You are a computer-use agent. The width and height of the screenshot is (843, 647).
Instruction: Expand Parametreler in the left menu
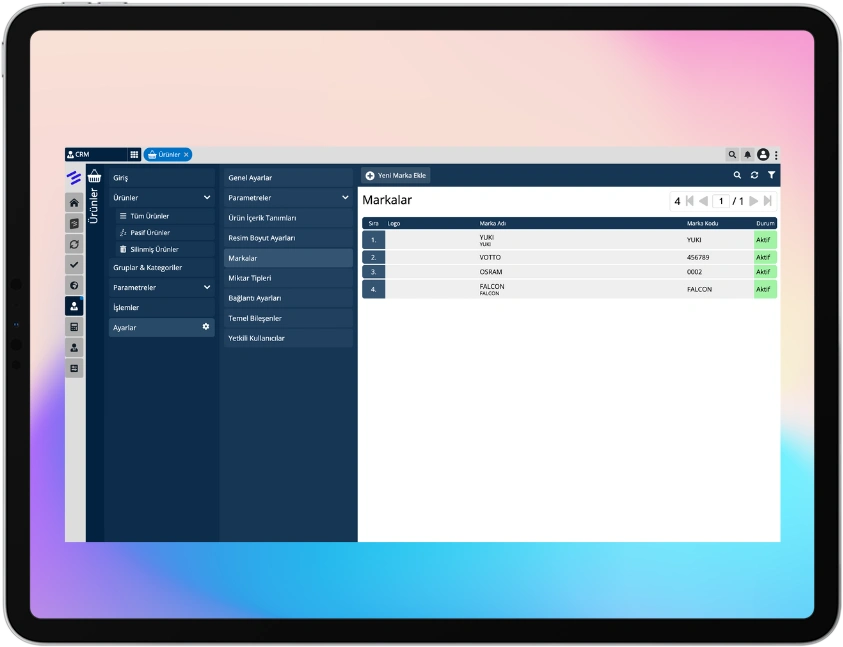(x=207, y=287)
